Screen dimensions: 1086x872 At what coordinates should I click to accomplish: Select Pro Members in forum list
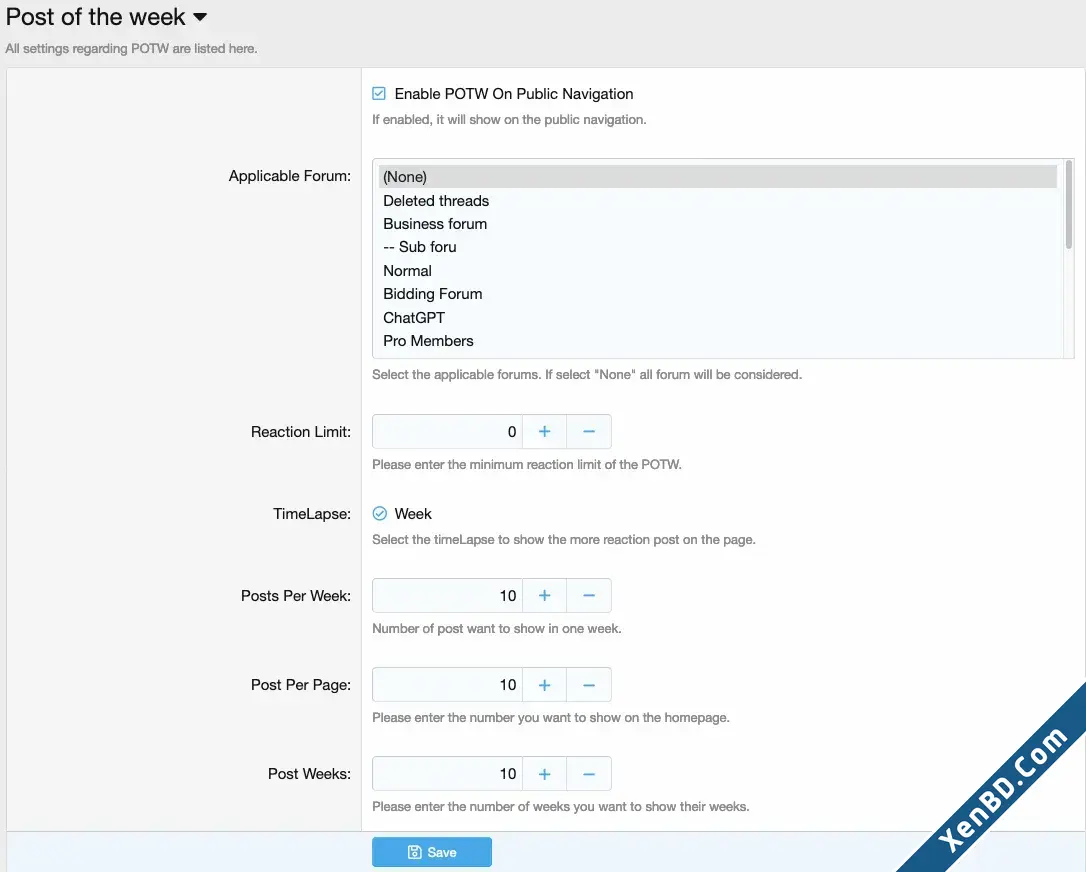click(x=718, y=341)
